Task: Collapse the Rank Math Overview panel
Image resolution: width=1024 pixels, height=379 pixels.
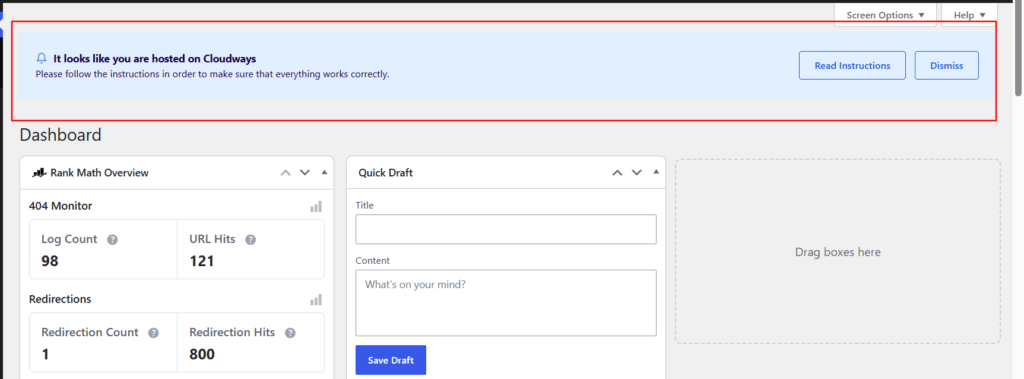Action: pos(325,173)
